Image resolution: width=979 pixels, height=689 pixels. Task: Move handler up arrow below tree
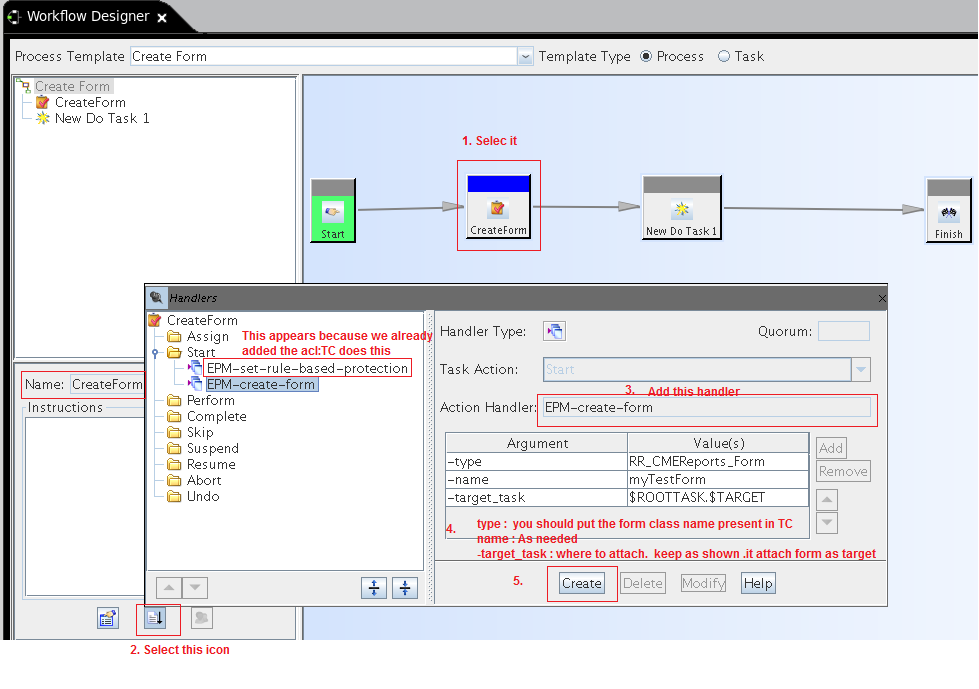coord(169,587)
